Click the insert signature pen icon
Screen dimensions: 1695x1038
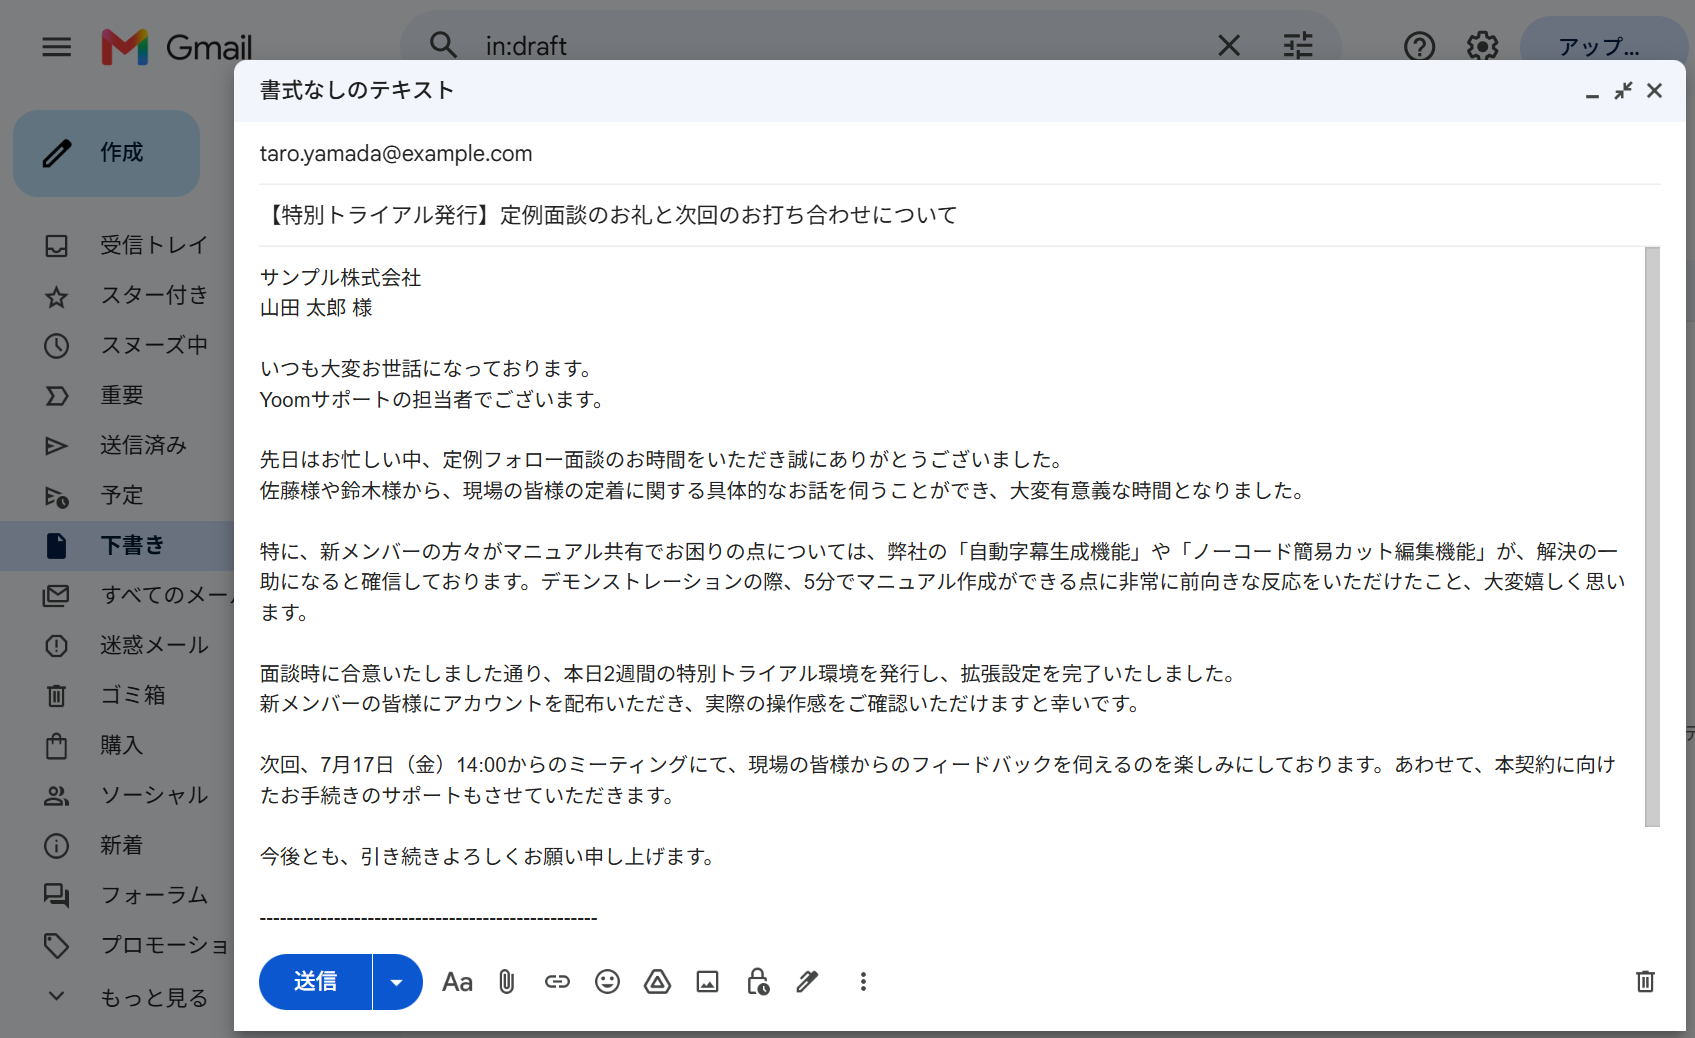(x=807, y=982)
